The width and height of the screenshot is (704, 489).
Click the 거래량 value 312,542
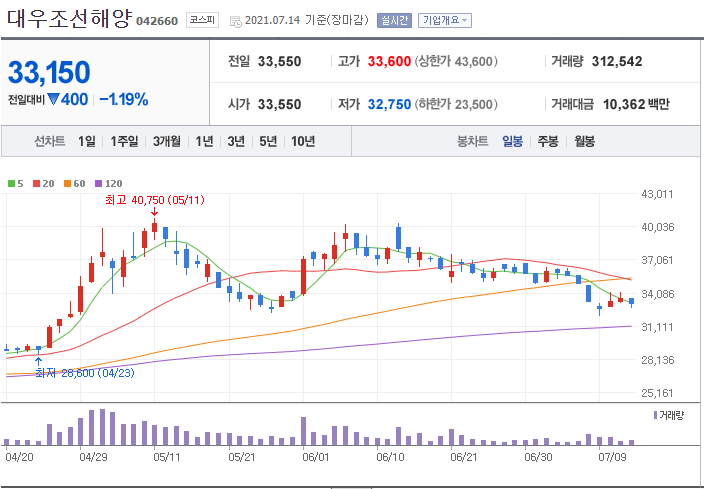pos(617,62)
